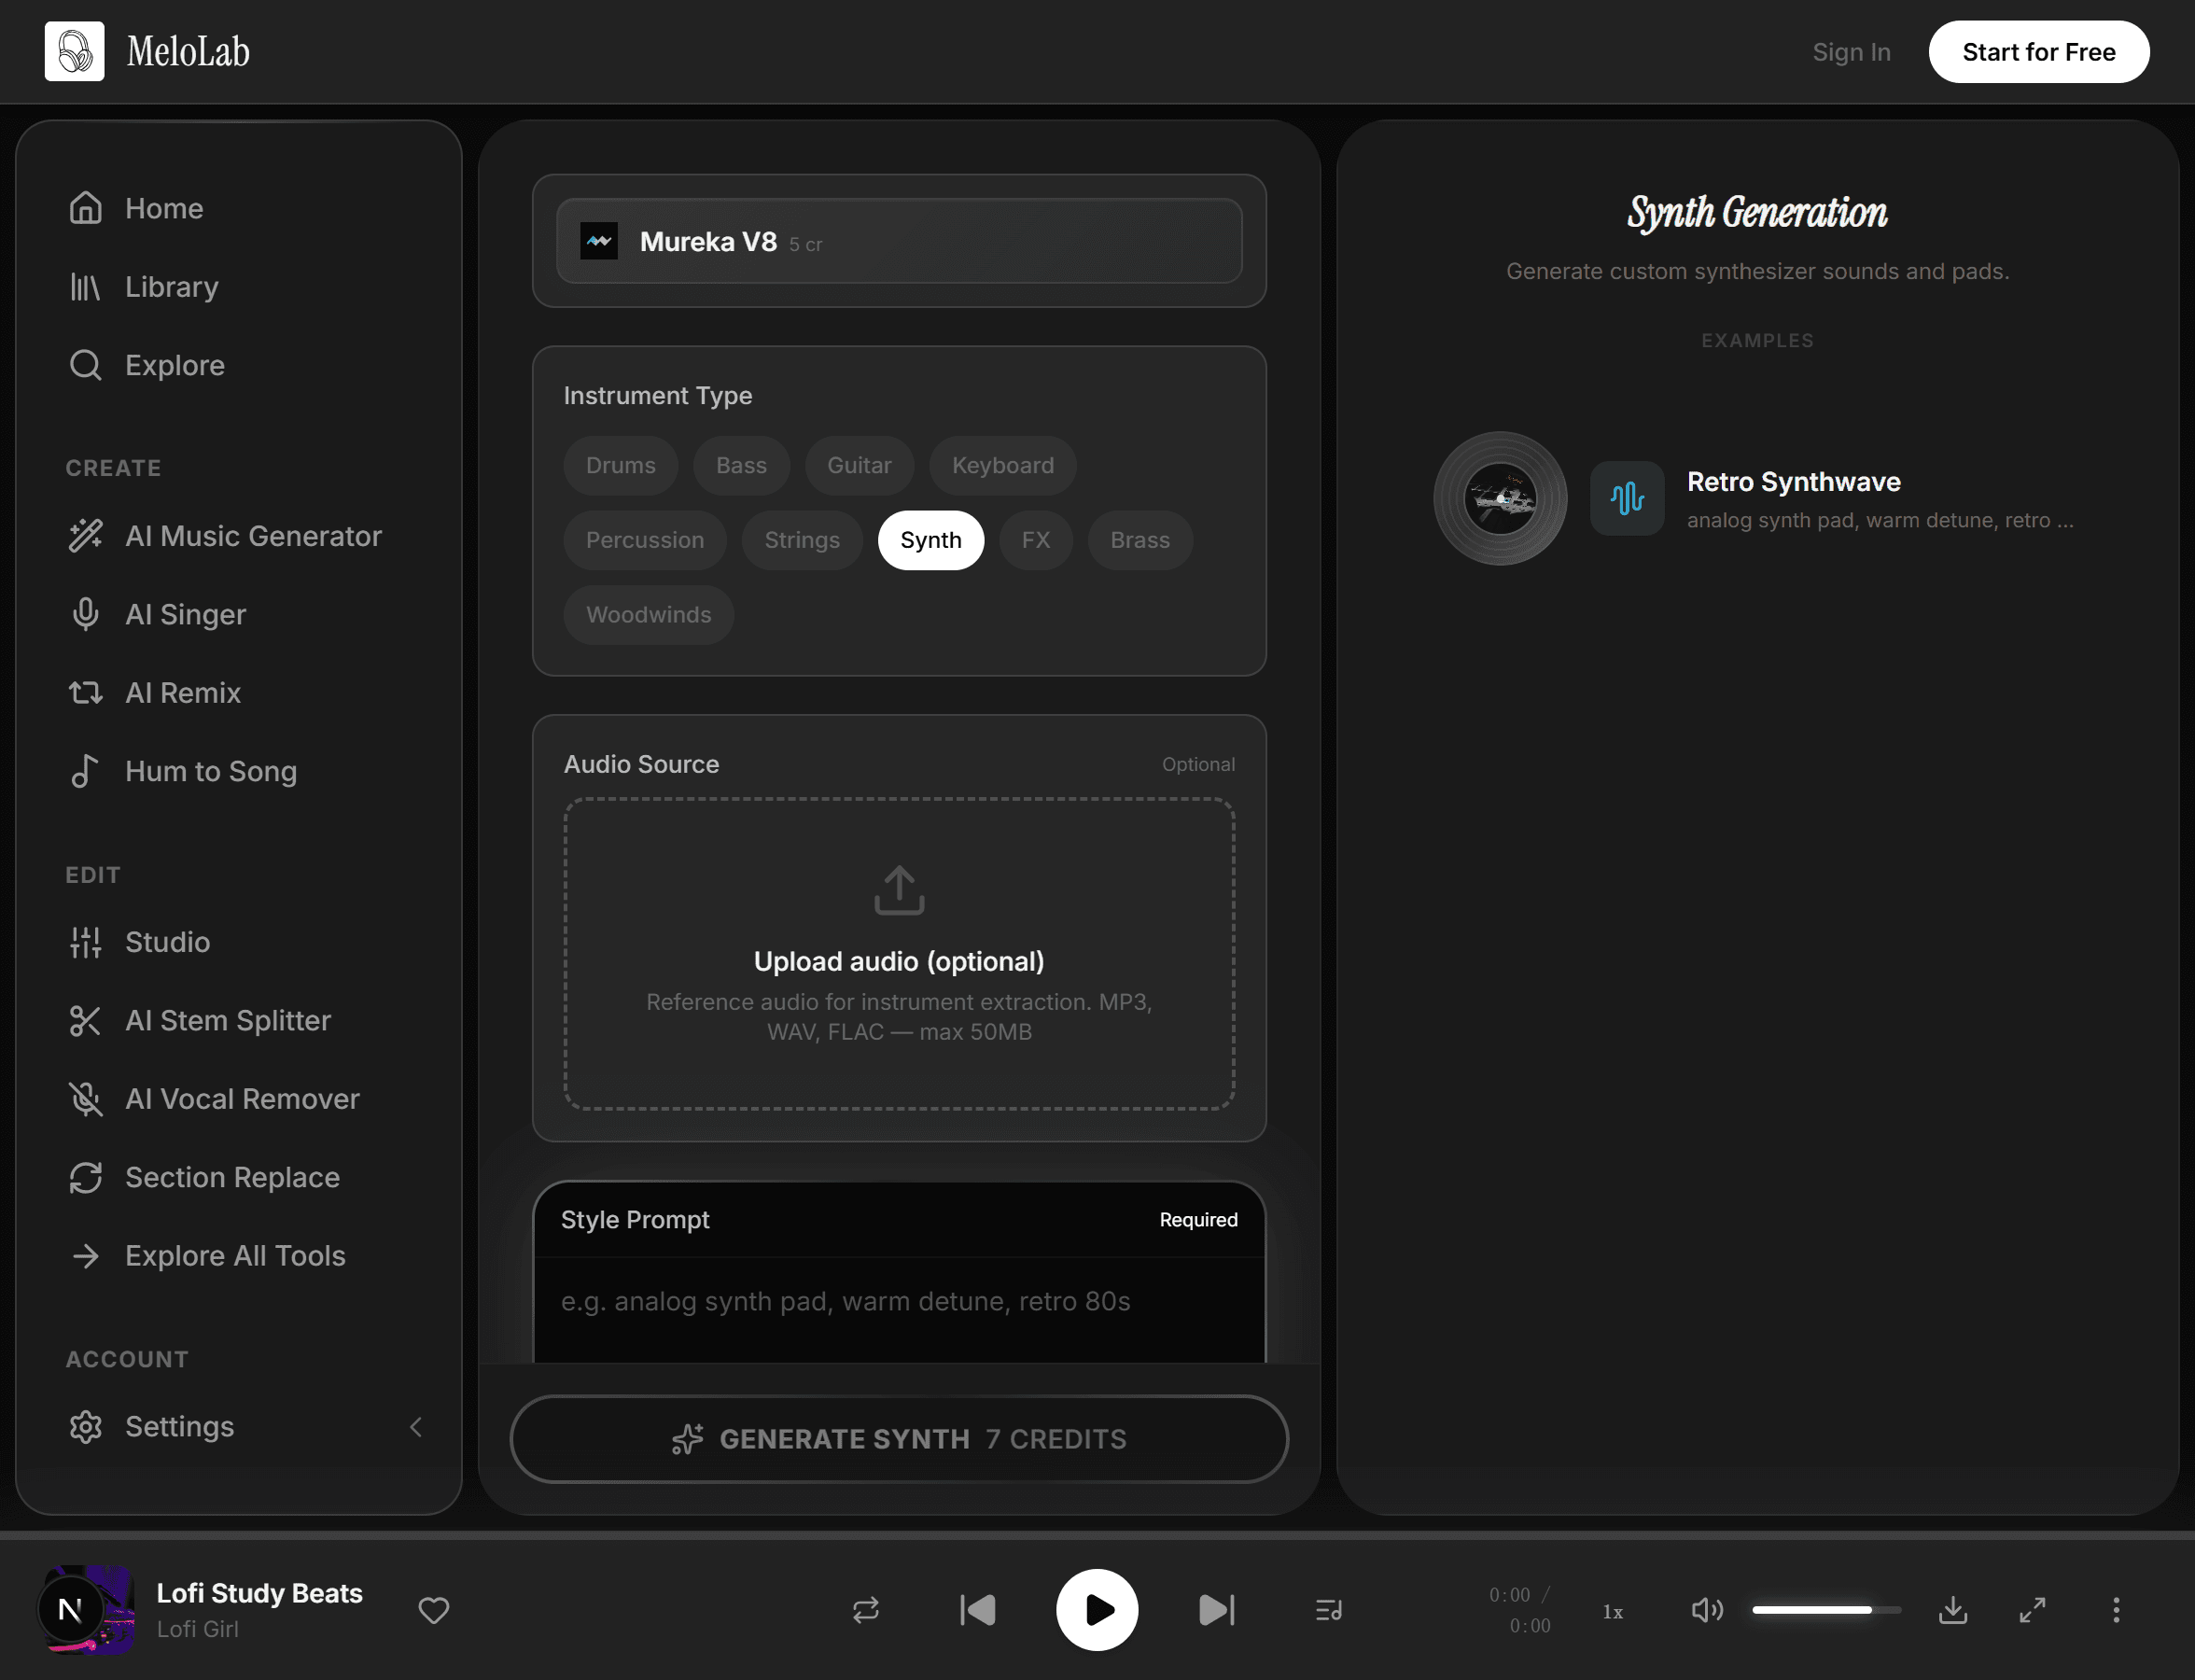Click the Lofi Study Beats album cover

coord(86,1610)
